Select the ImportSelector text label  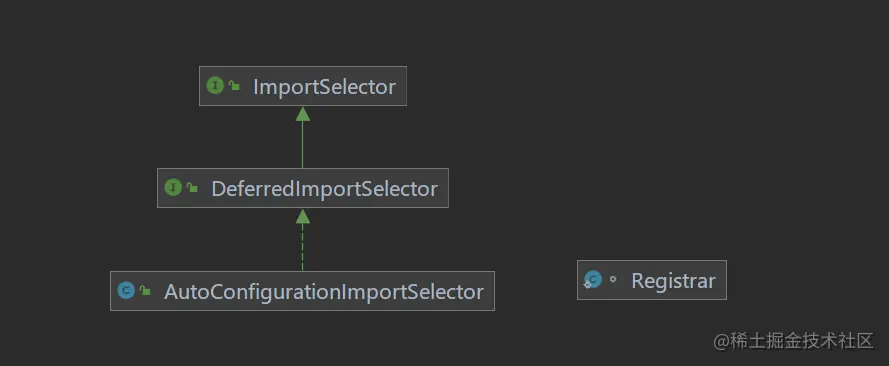tap(324, 87)
